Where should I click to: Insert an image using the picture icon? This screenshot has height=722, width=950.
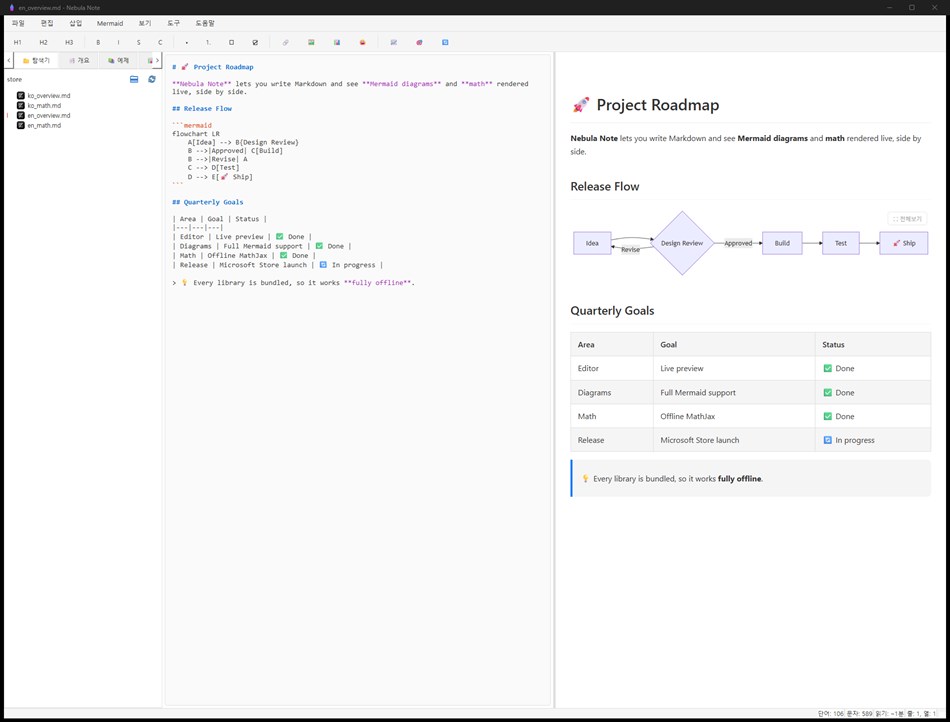pos(311,42)
